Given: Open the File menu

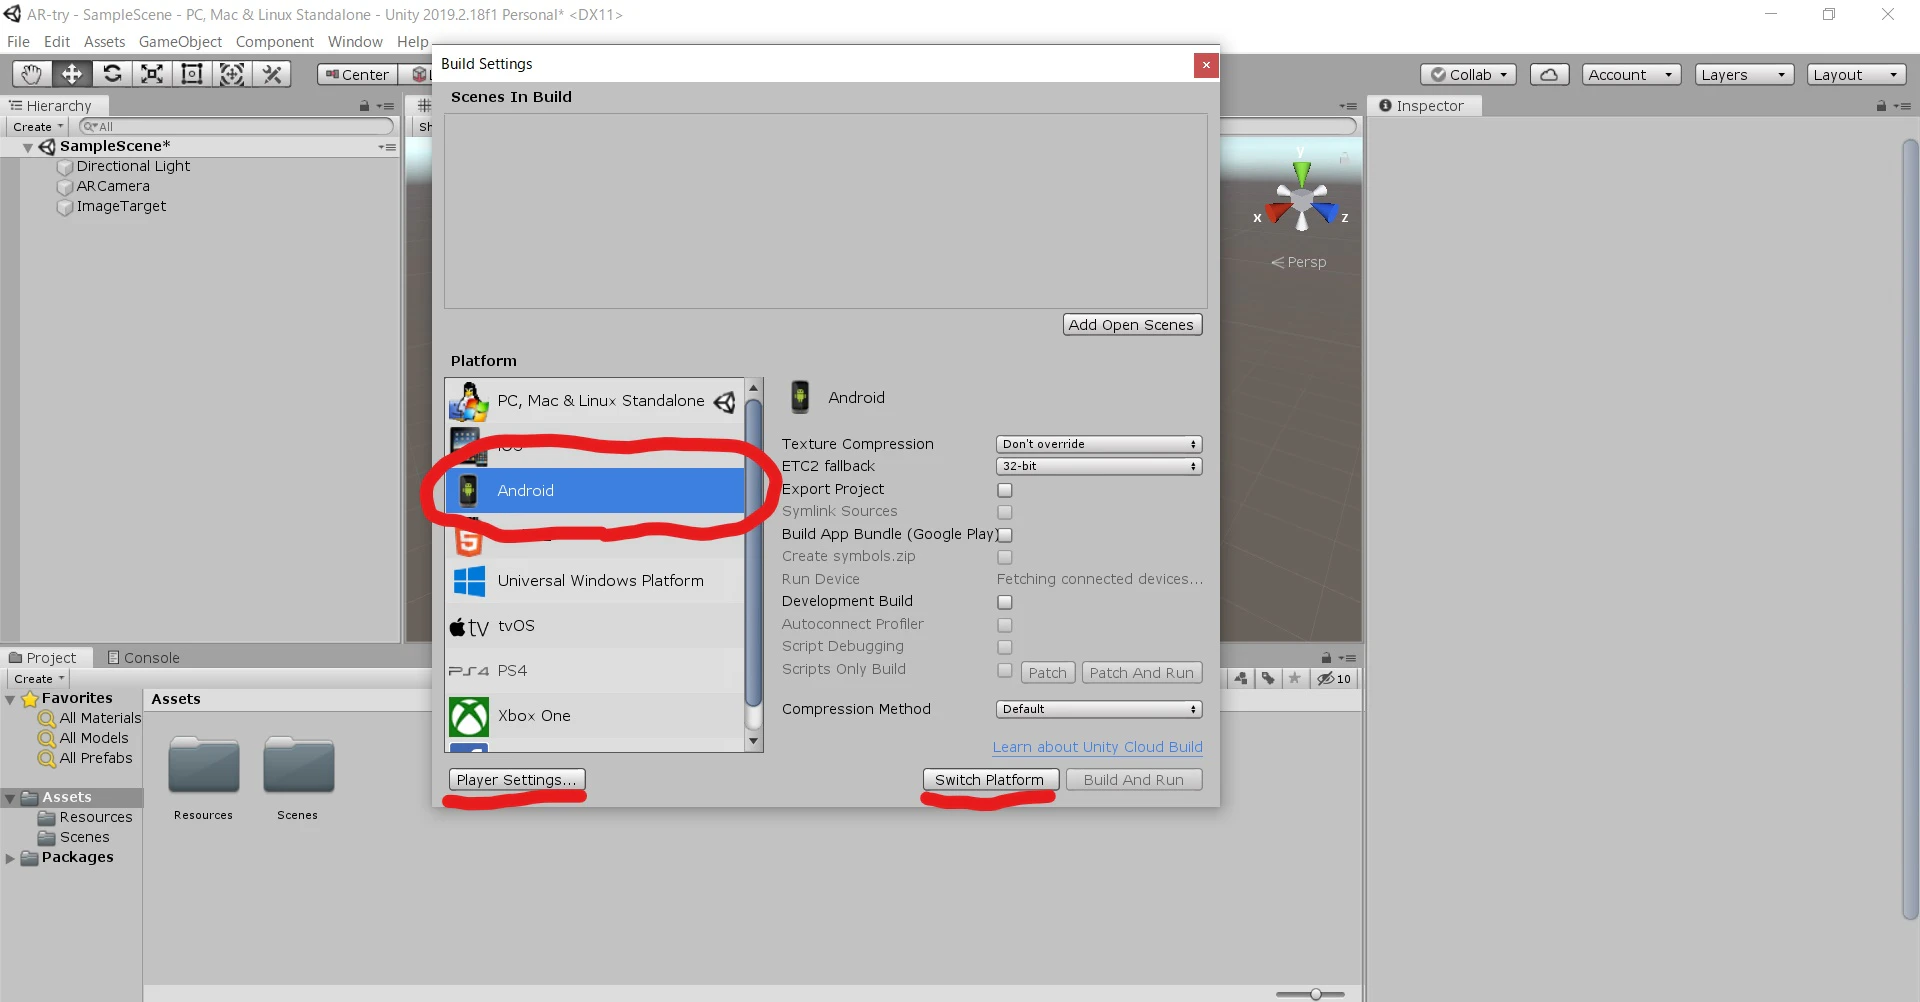Looking at the screenshot, I should click(x=18, y=42).
